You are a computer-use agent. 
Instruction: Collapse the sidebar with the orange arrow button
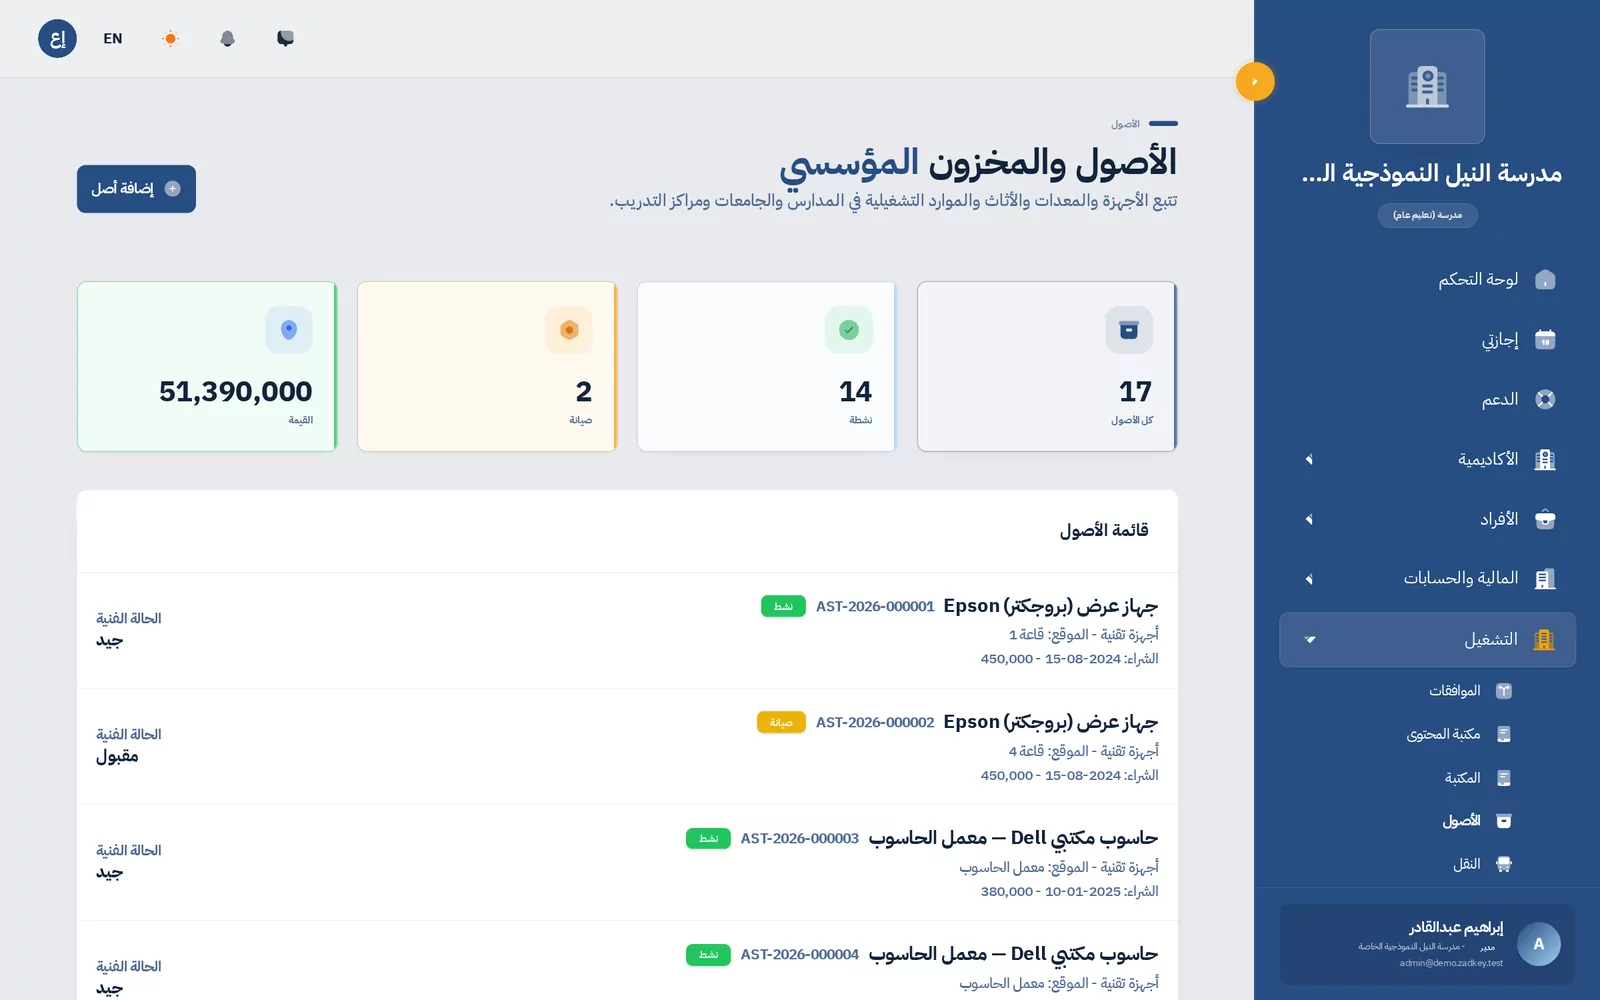click(x=1255, y=81)
